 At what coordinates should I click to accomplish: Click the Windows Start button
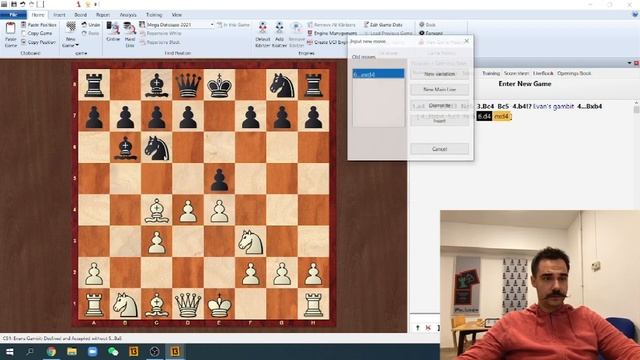pyautogui.click(x=9, y=351)
